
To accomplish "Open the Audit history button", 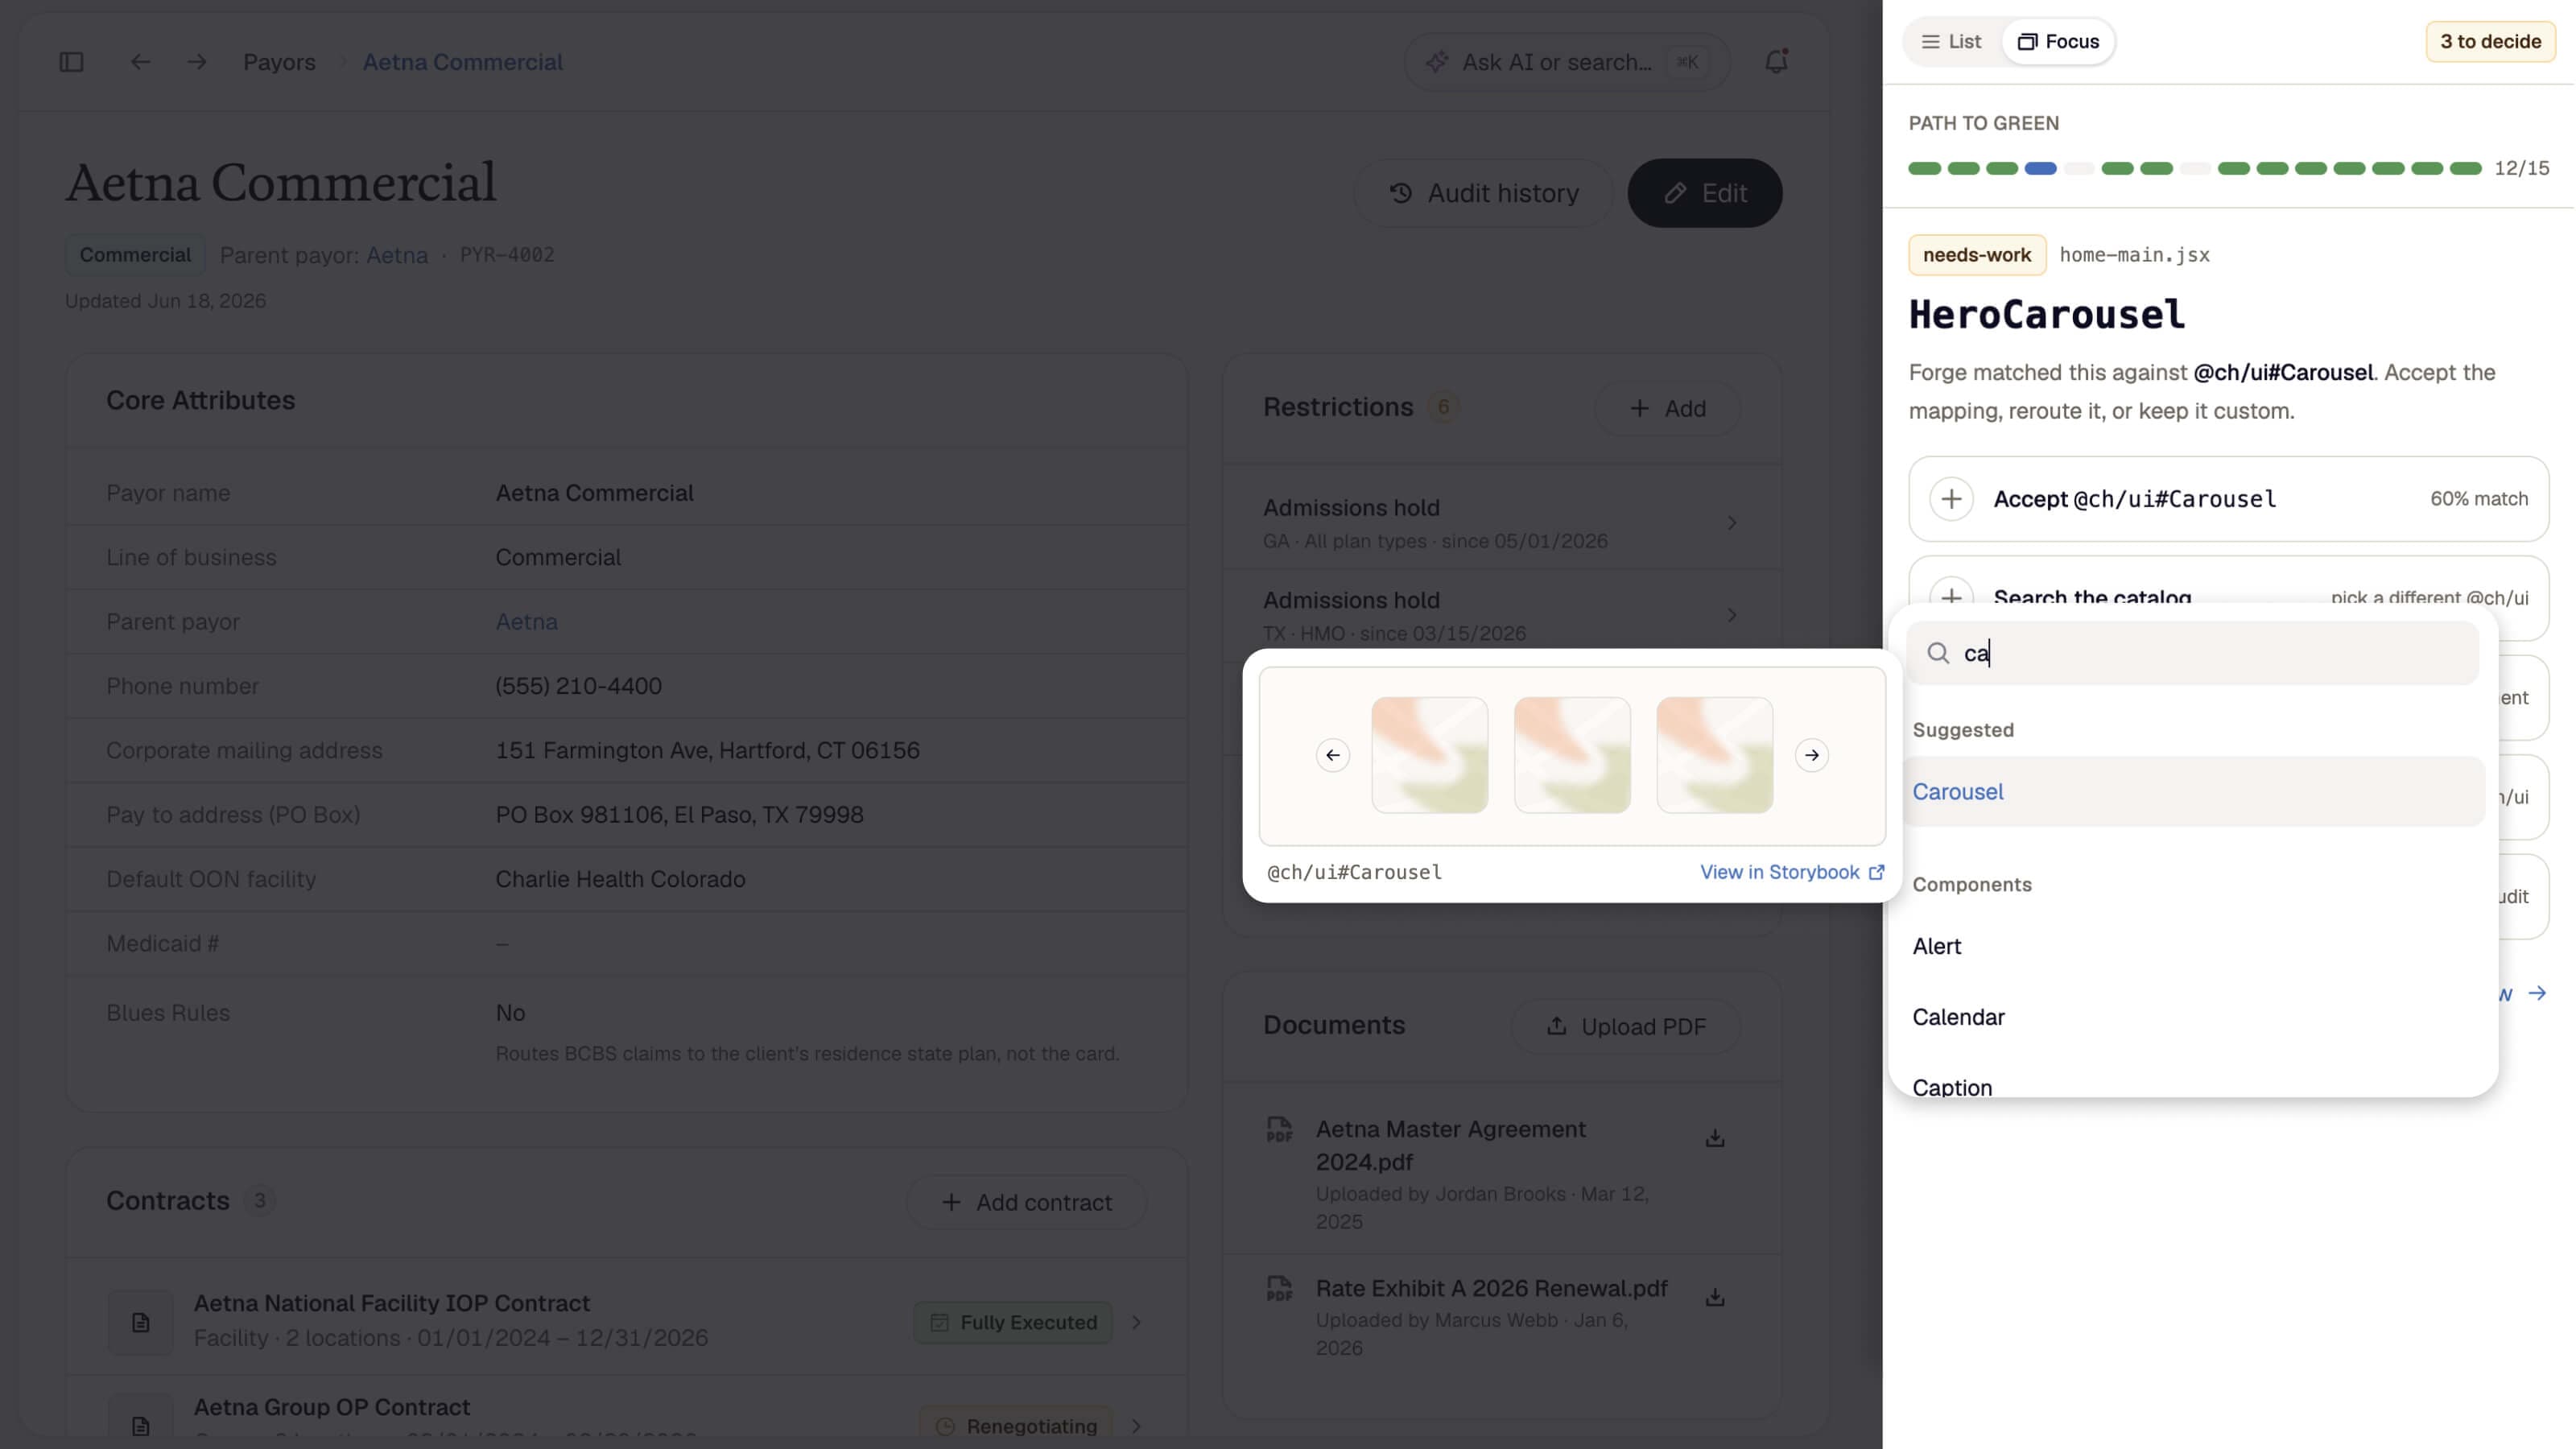I will tap(1484, 193).
